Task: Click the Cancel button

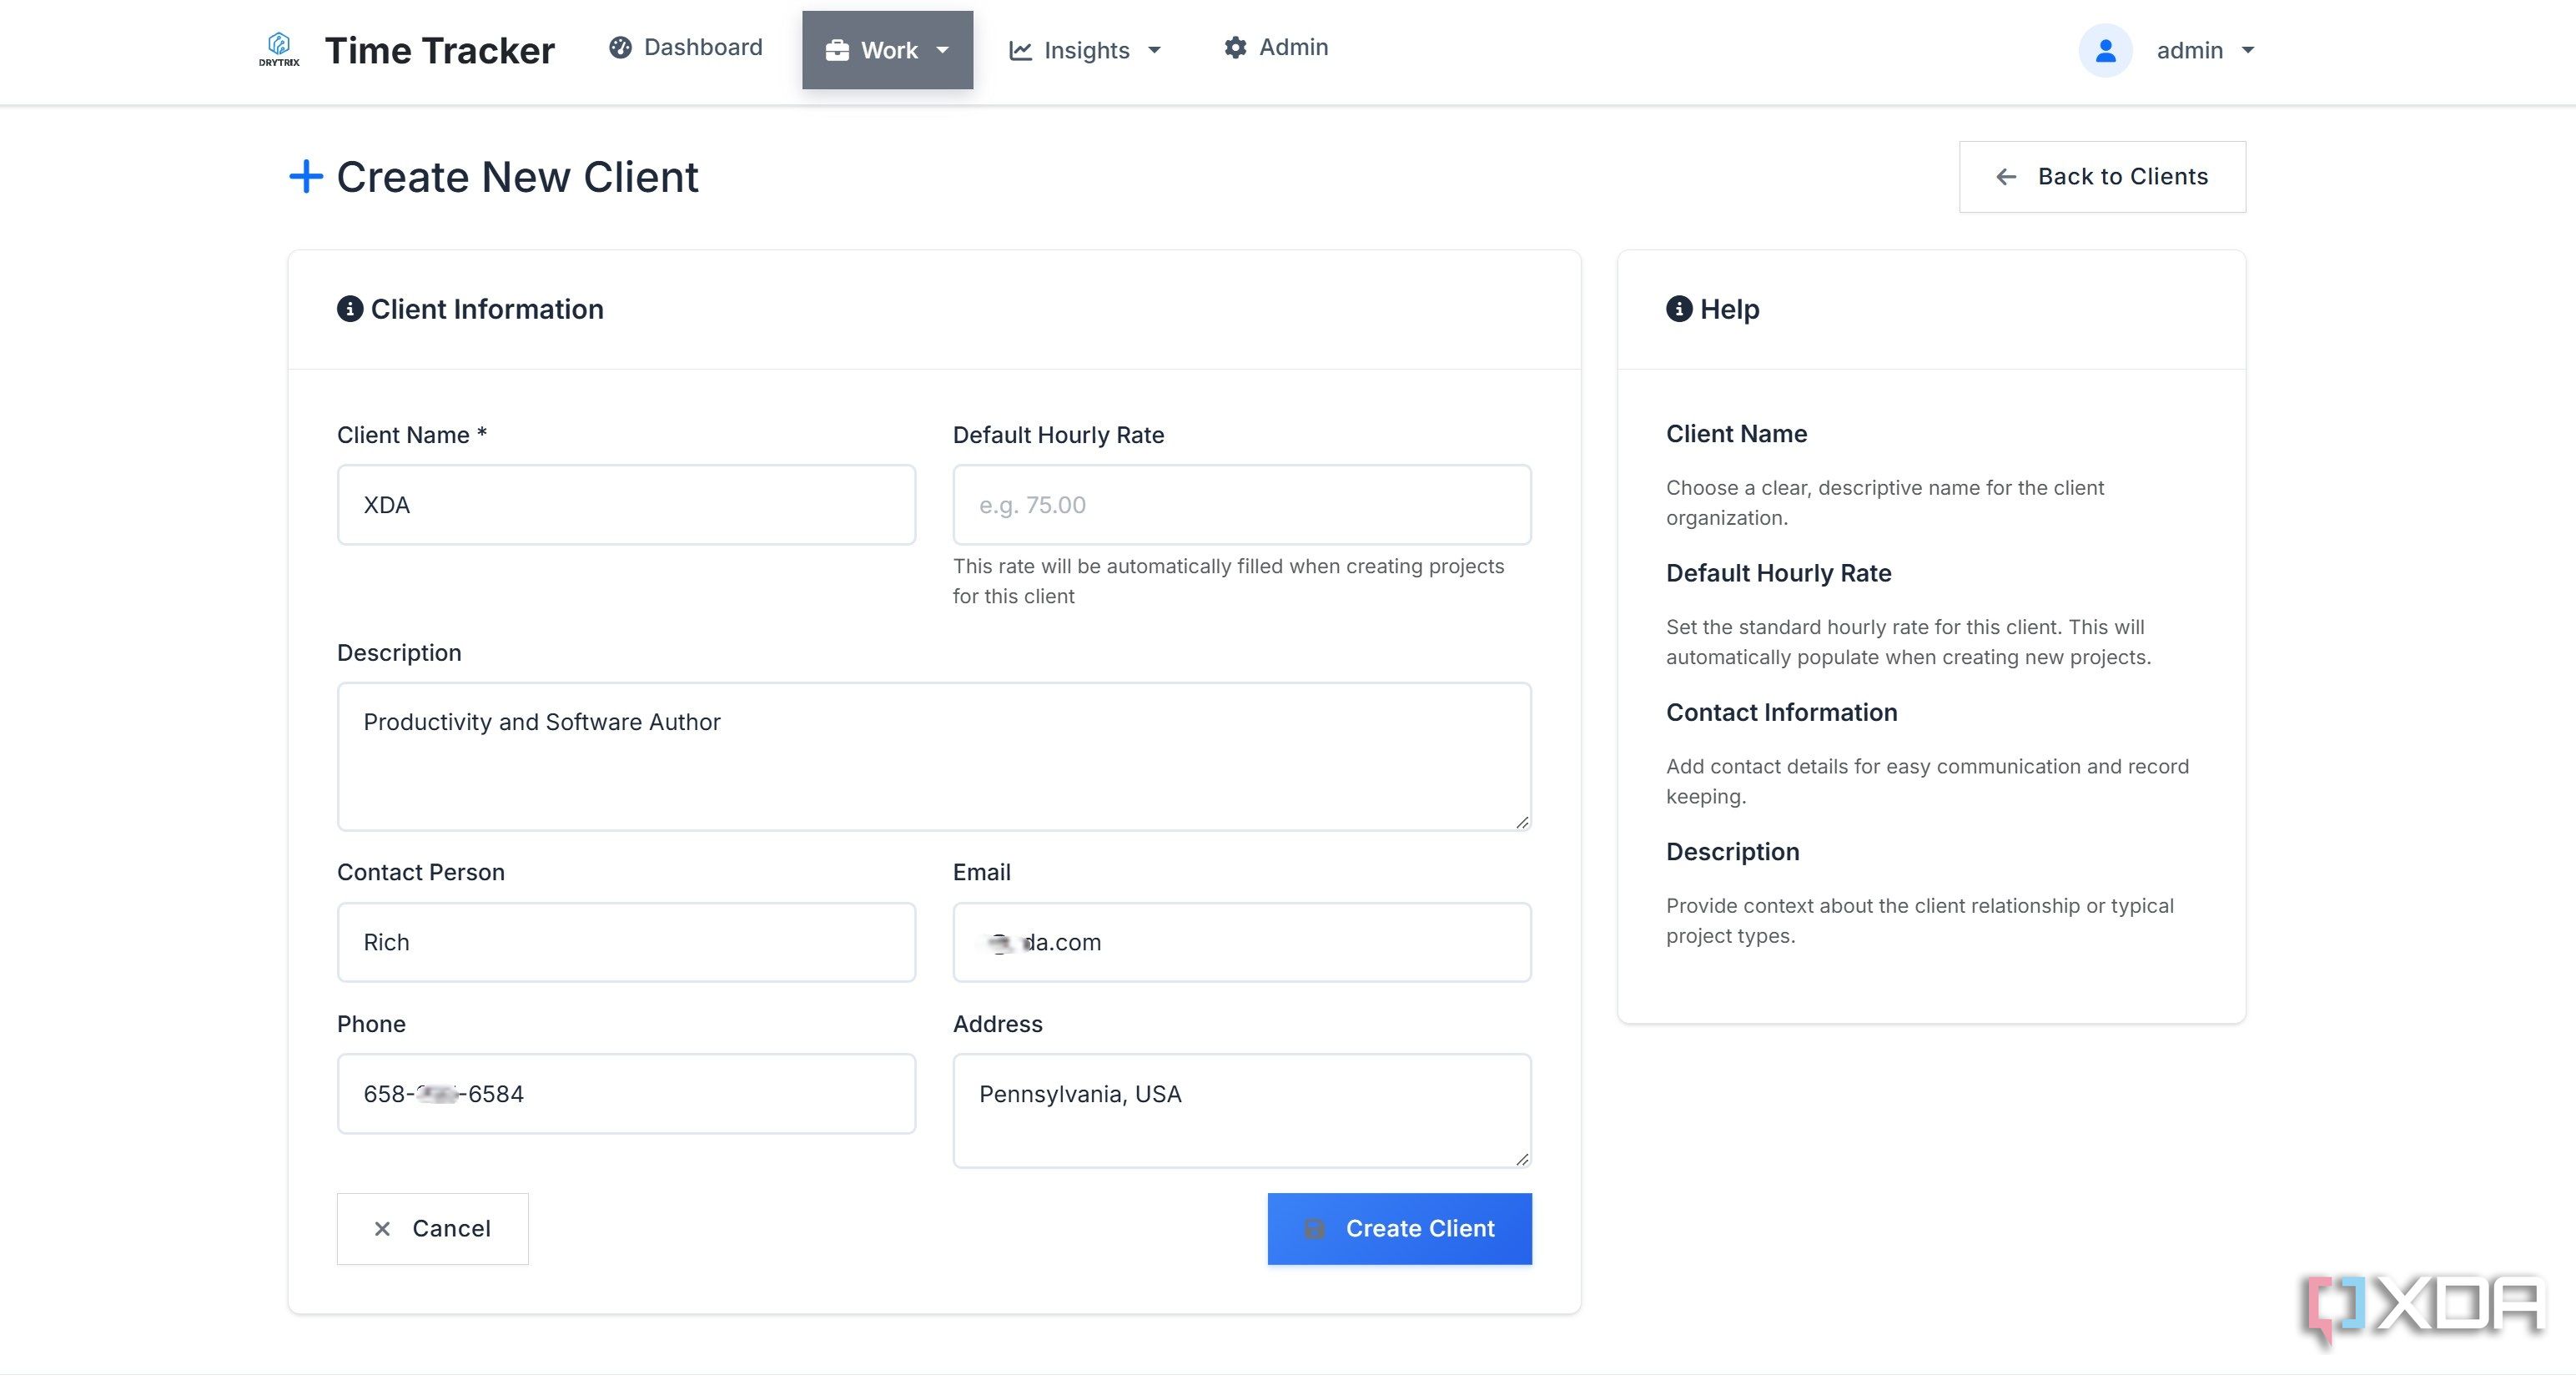Action: (x=432, y=1229)
